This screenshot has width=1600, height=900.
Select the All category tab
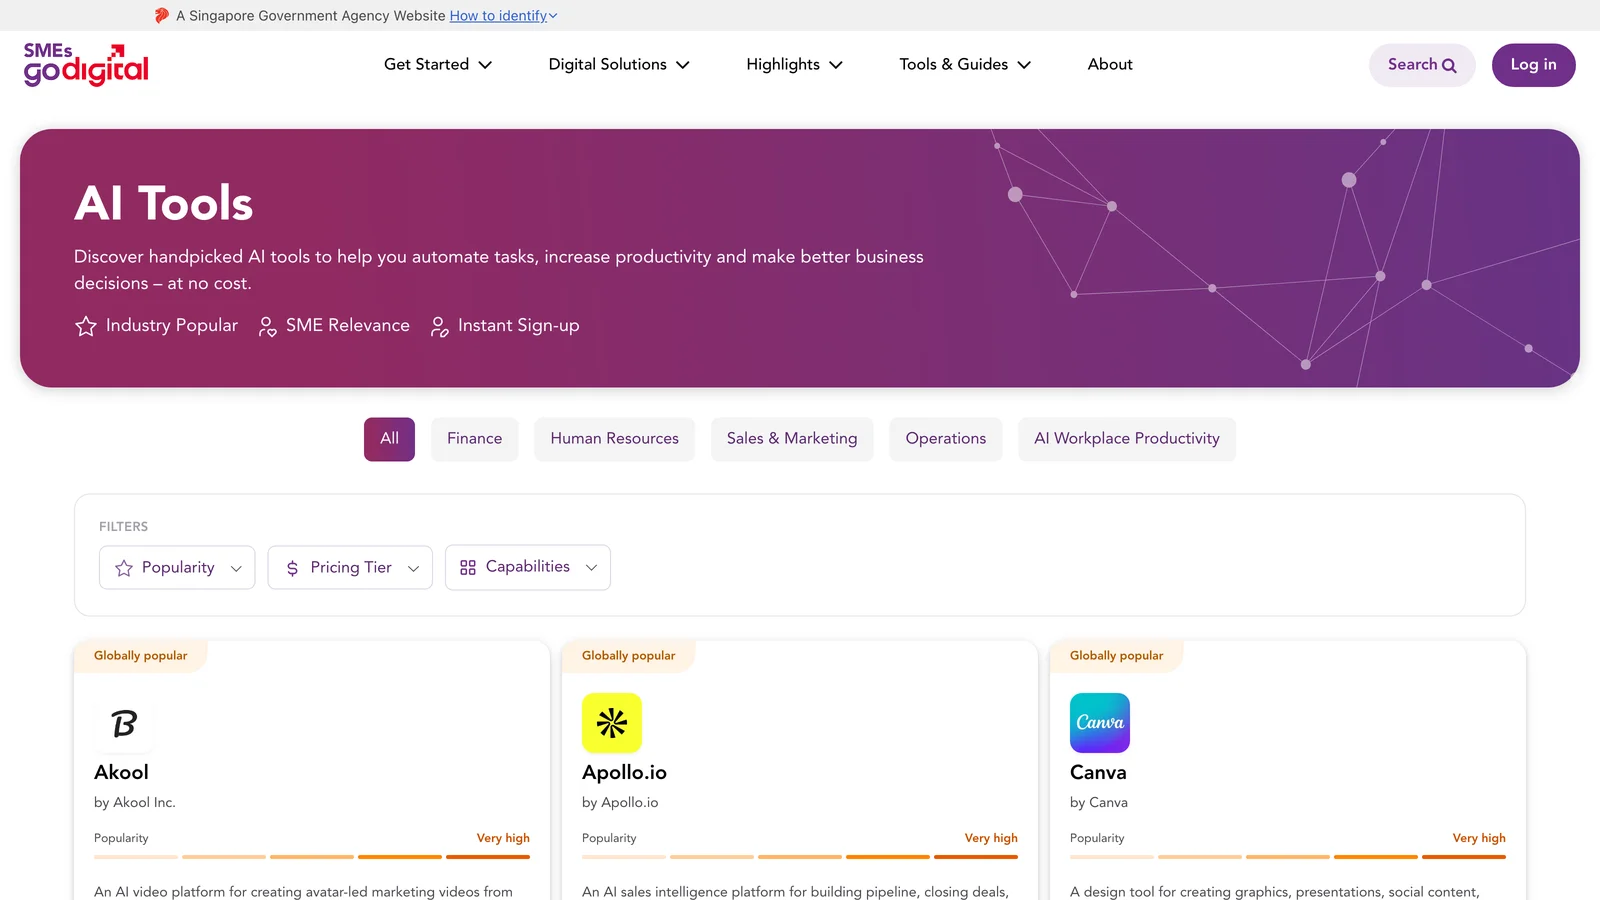(x=389, y=439)
